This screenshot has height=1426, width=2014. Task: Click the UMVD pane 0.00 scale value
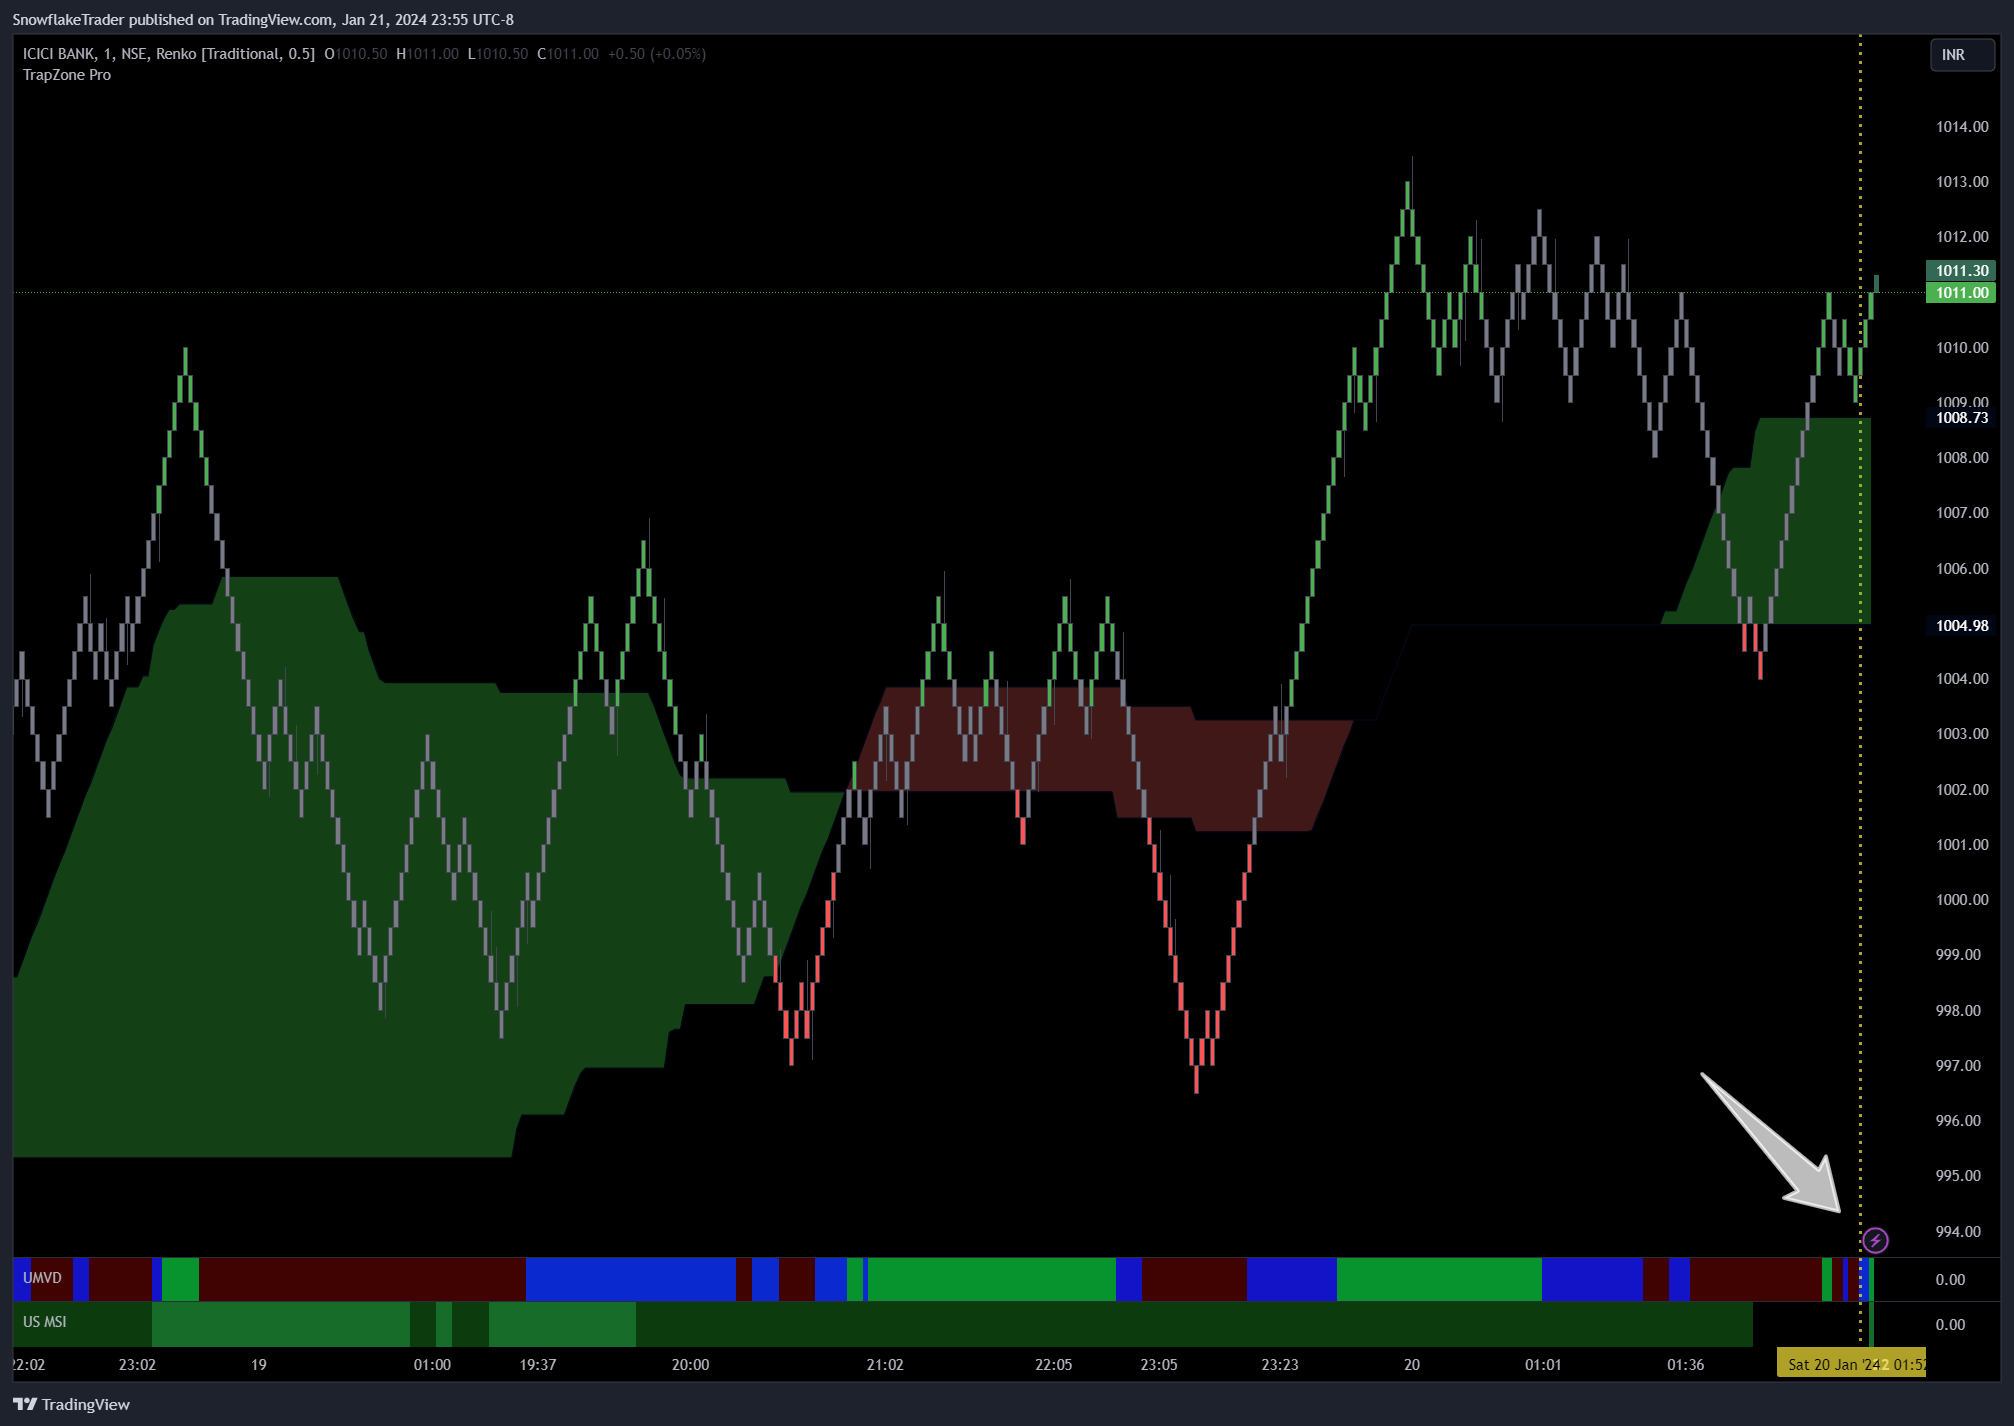coord(1950,1279)
